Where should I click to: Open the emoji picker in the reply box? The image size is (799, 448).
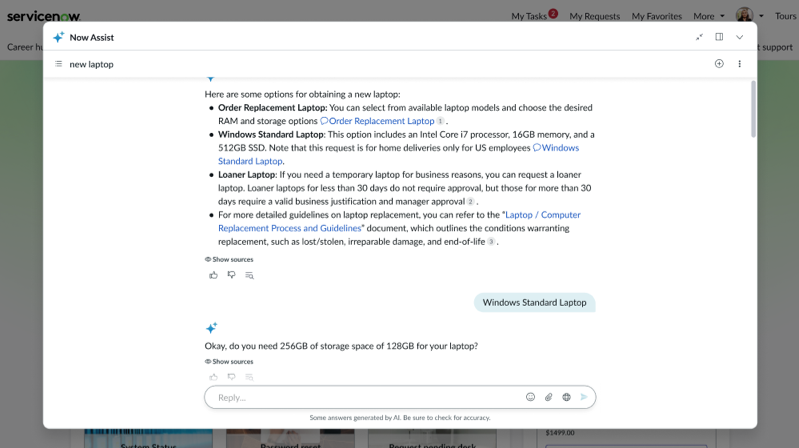click(x=530, y=397)
